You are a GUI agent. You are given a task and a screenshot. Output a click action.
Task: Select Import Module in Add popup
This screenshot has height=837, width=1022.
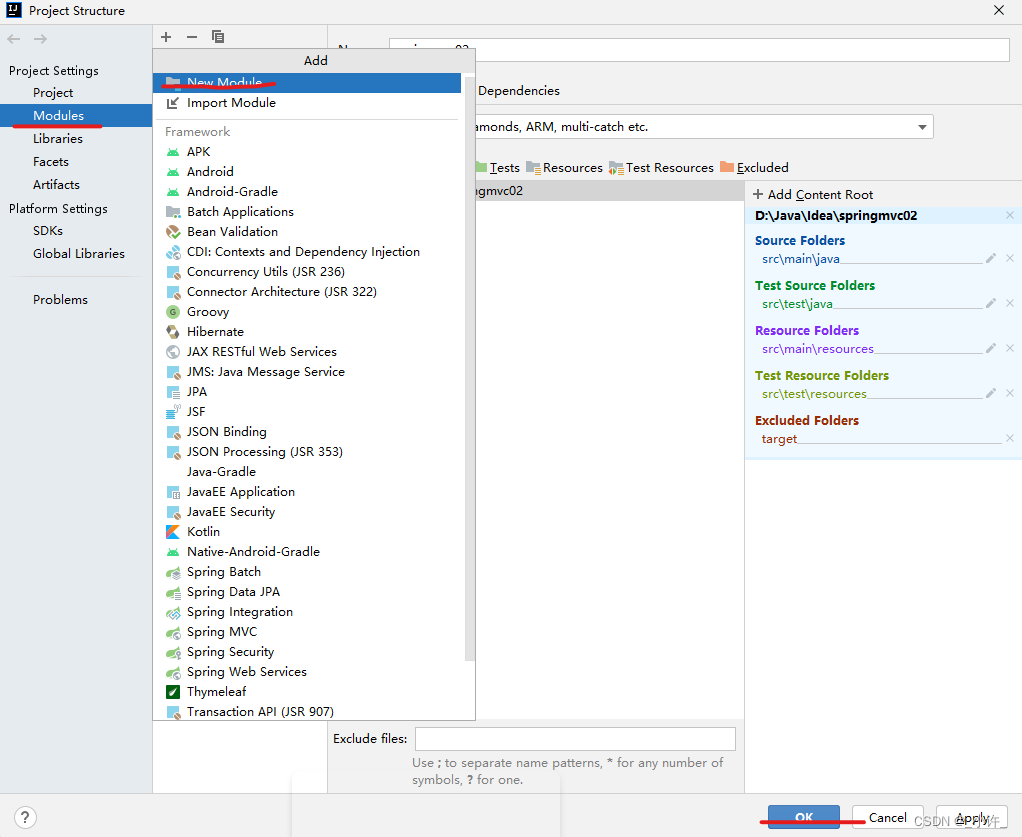click(x=306, y=103)
